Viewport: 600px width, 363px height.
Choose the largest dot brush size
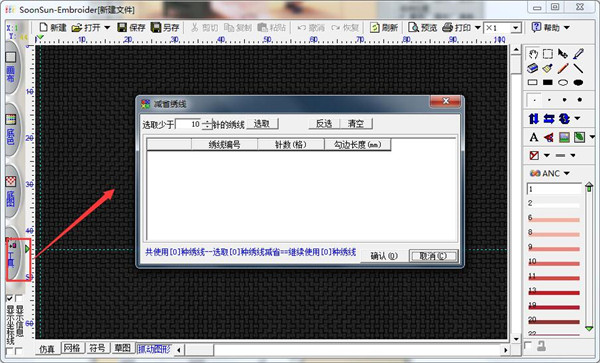click(x=580, y=100)
